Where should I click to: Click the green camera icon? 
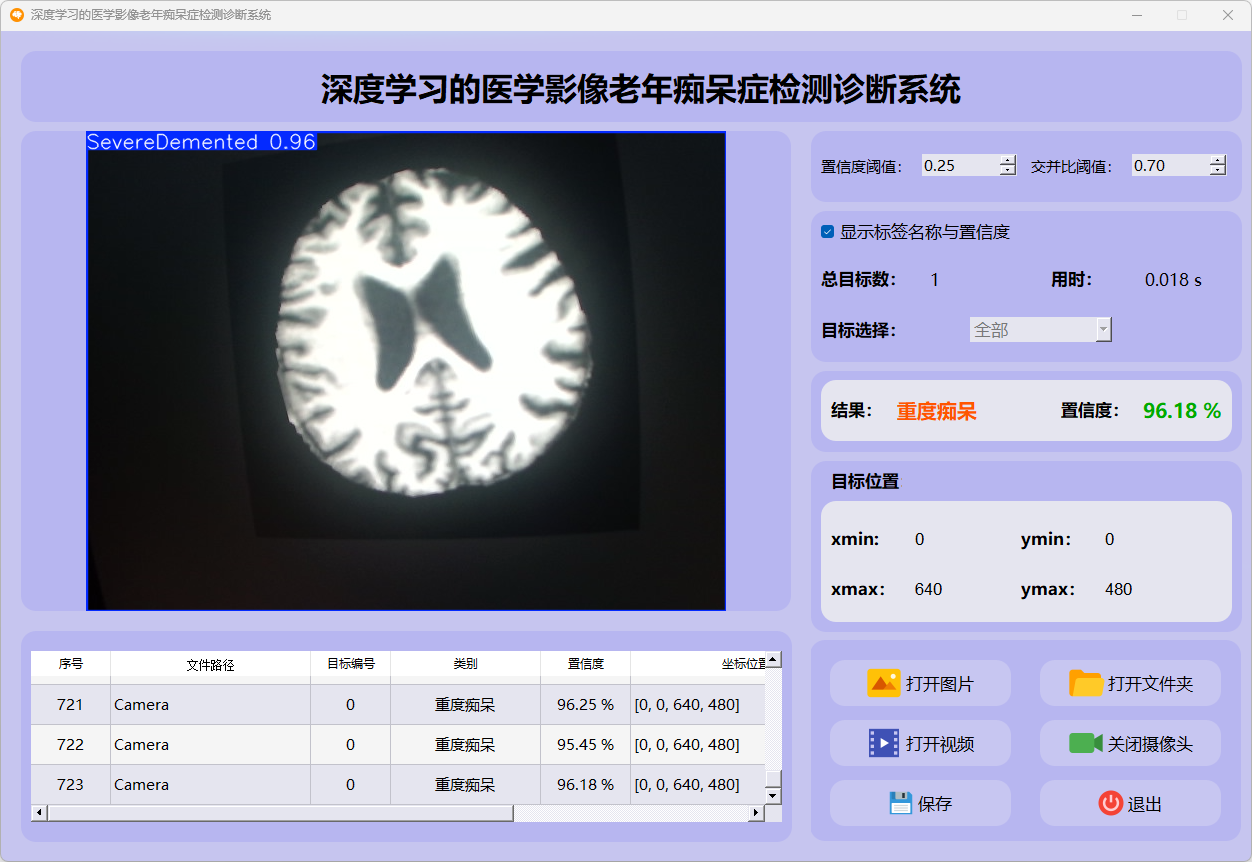click(x=1085, y=744)
